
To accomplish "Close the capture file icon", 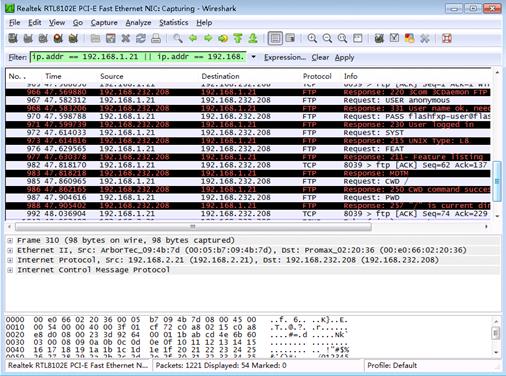I will 126,38.
